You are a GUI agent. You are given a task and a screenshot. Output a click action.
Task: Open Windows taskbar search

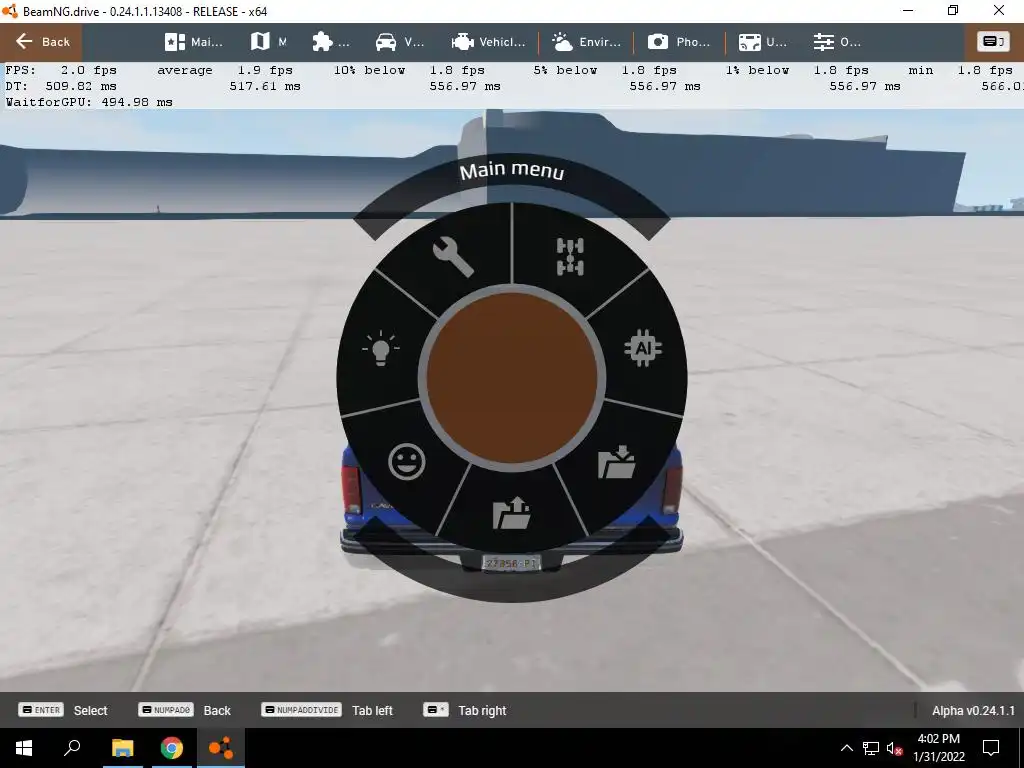pos(72,748)
